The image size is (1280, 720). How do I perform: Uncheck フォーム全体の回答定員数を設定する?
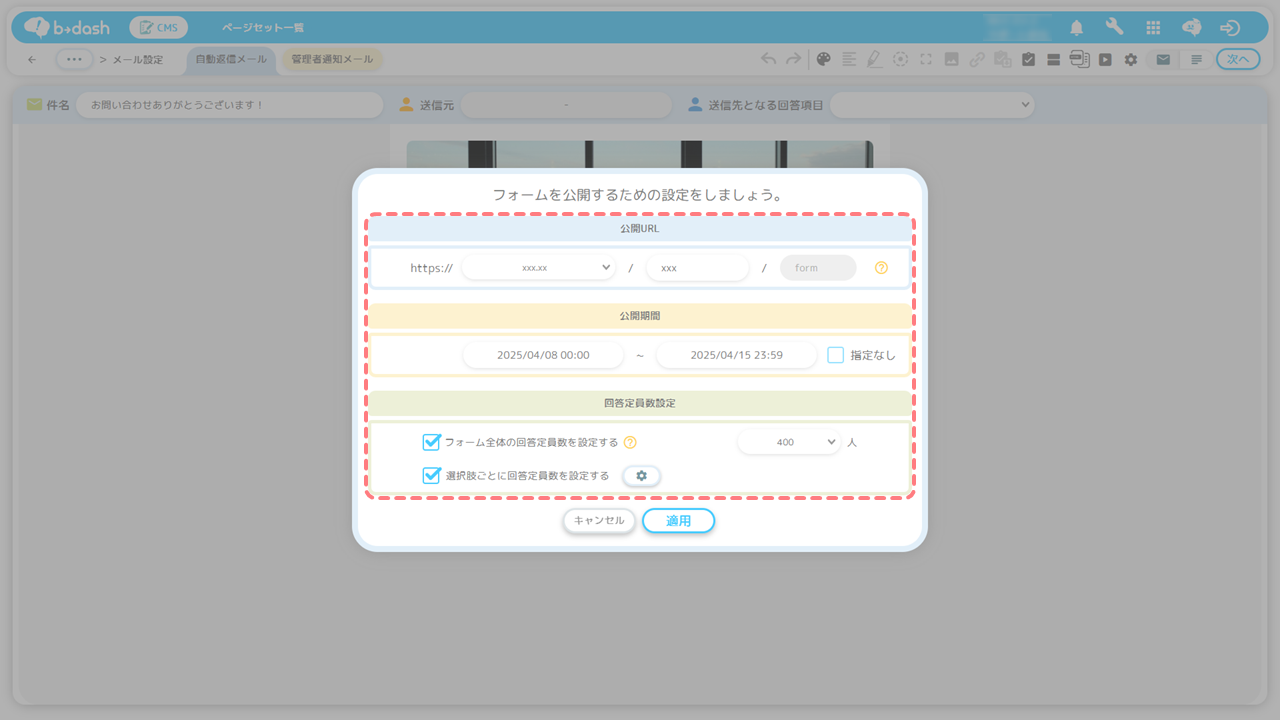[x=431, y=442]
